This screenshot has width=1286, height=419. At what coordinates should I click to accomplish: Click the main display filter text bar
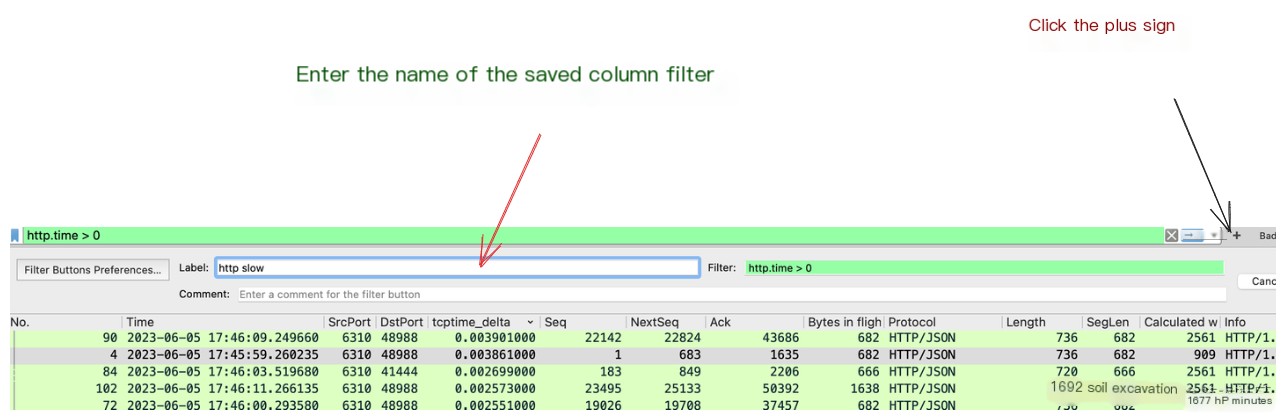[590, 235]
